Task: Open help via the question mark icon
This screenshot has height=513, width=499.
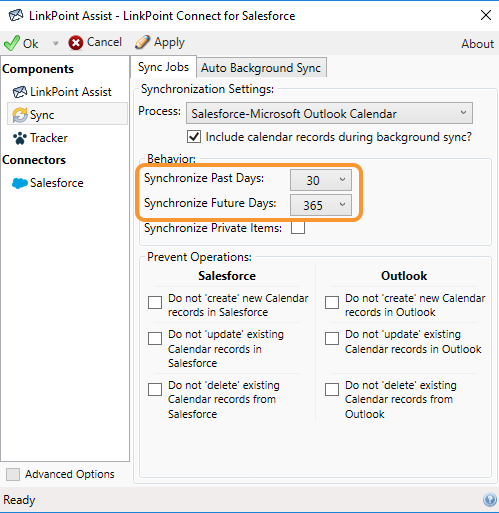Action: pos(490,500)
